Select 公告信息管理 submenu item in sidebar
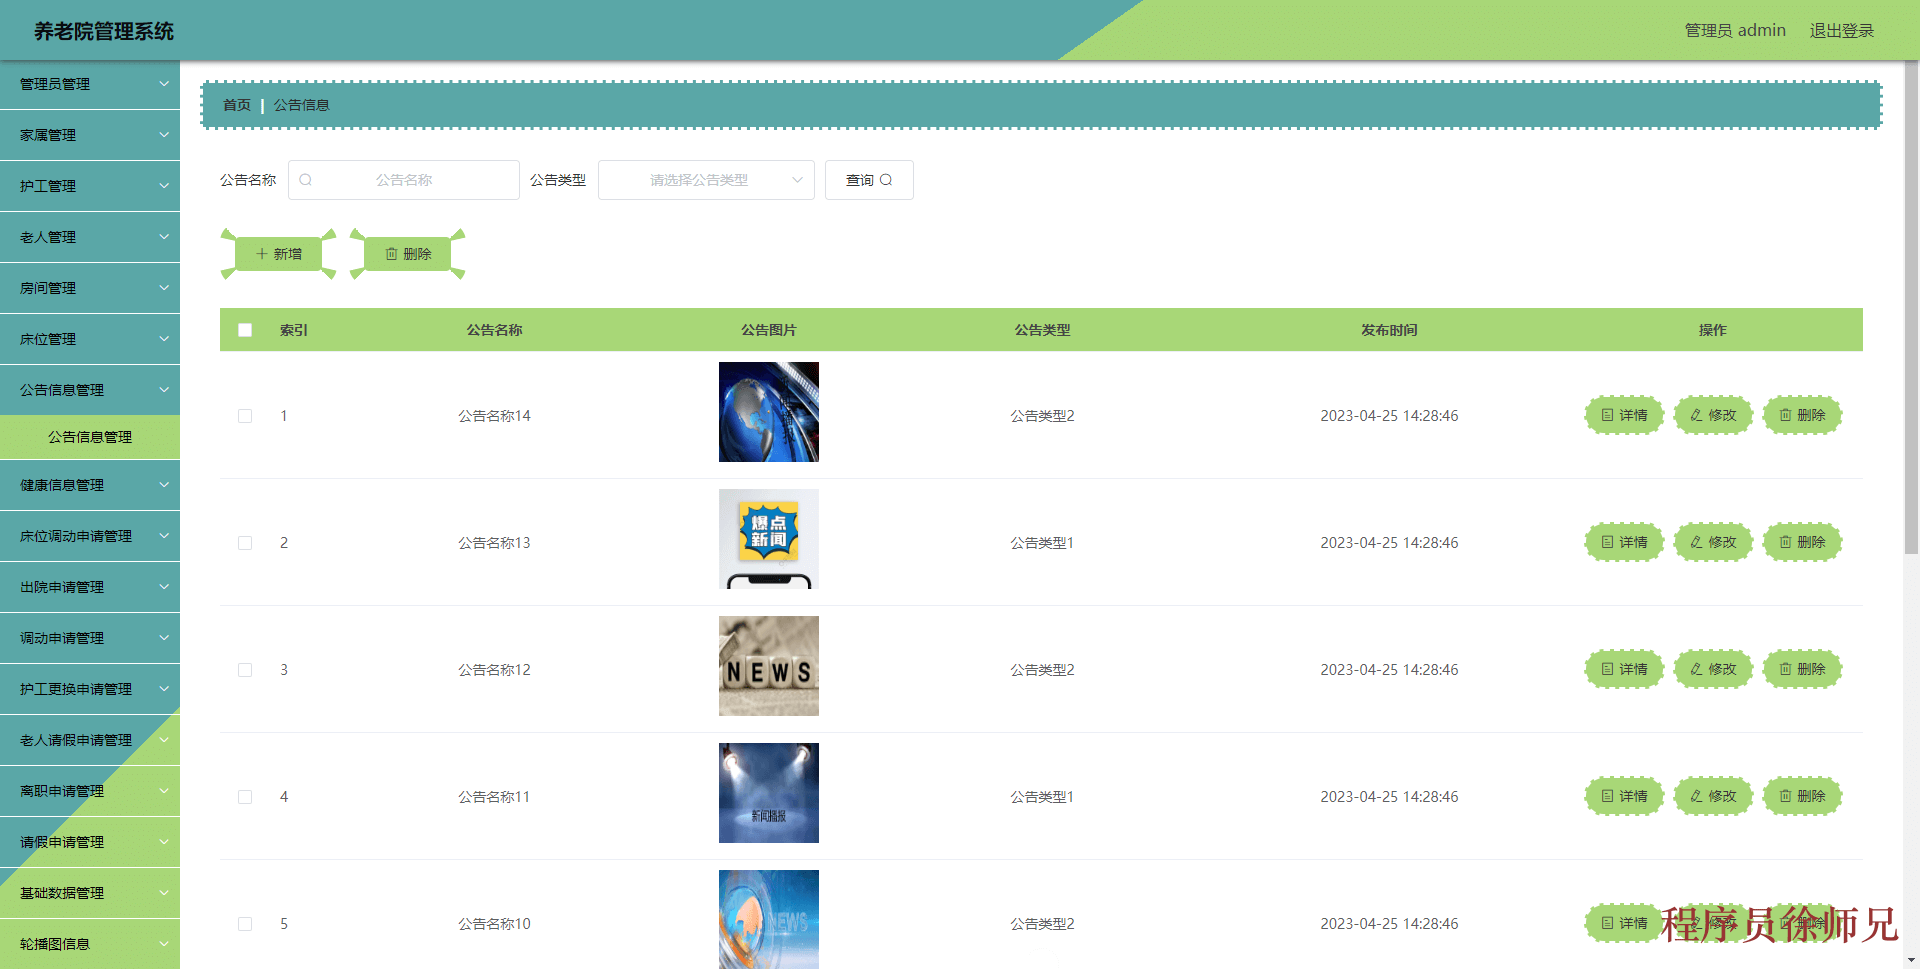Viewport: 1920px width, 969px height. (x=90, y=437)
